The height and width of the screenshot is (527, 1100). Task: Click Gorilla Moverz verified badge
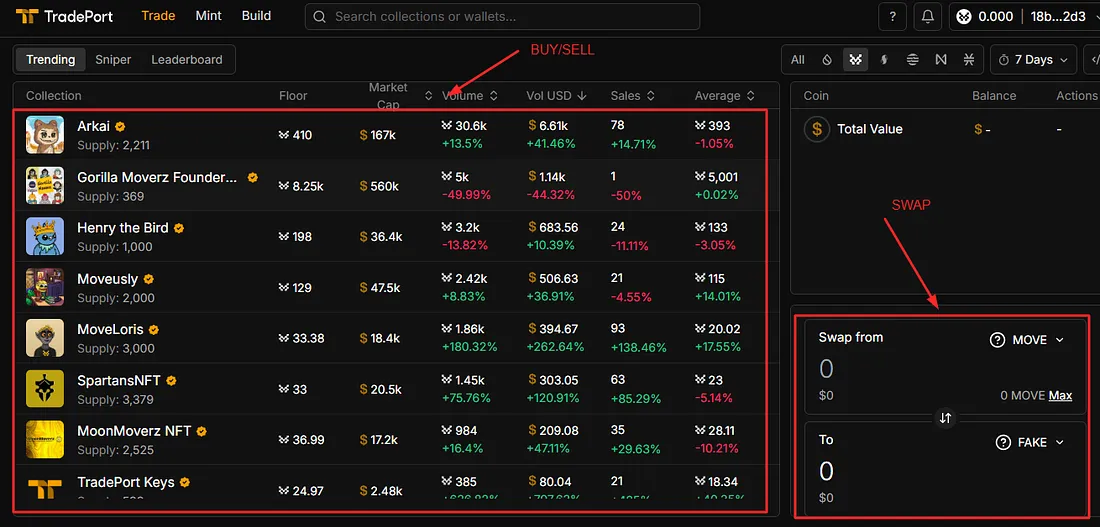[x=253, y=178]
